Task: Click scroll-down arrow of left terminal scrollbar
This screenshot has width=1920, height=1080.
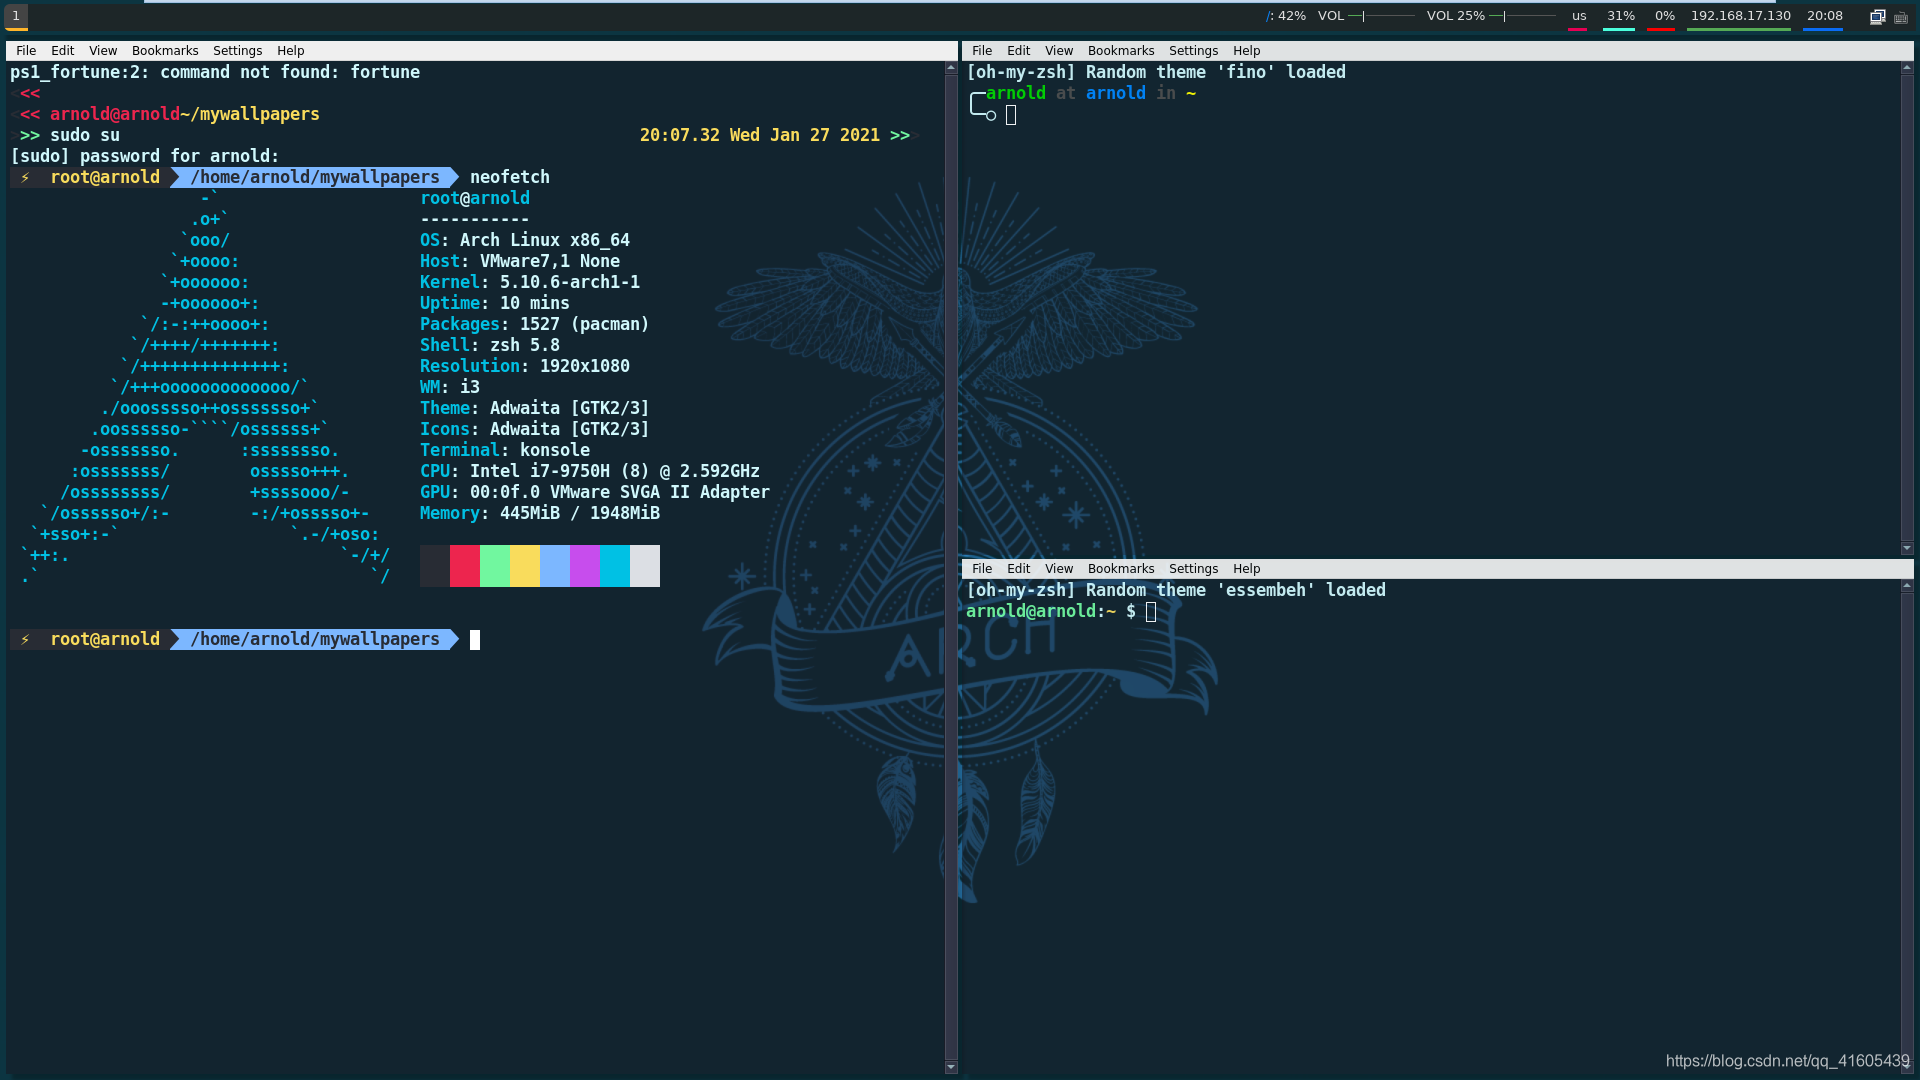Action: (x=951, y=1067)
